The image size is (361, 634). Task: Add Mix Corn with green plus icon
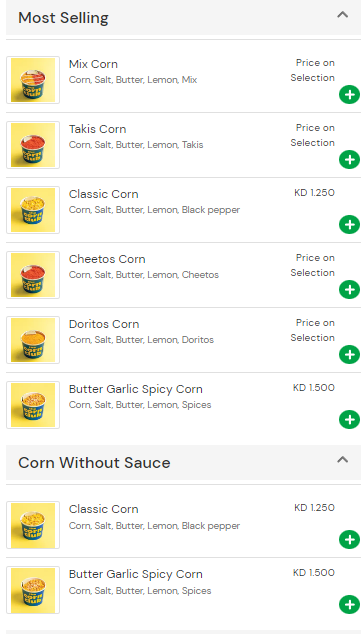[x=349, y=95]
